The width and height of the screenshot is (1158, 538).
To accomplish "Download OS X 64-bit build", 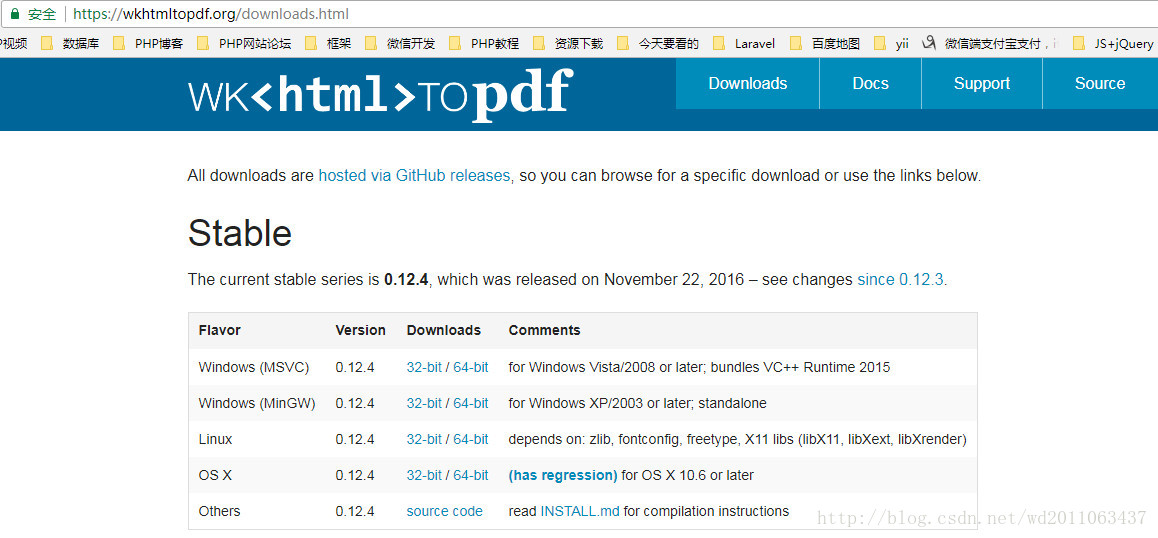I will pos(470,475).
